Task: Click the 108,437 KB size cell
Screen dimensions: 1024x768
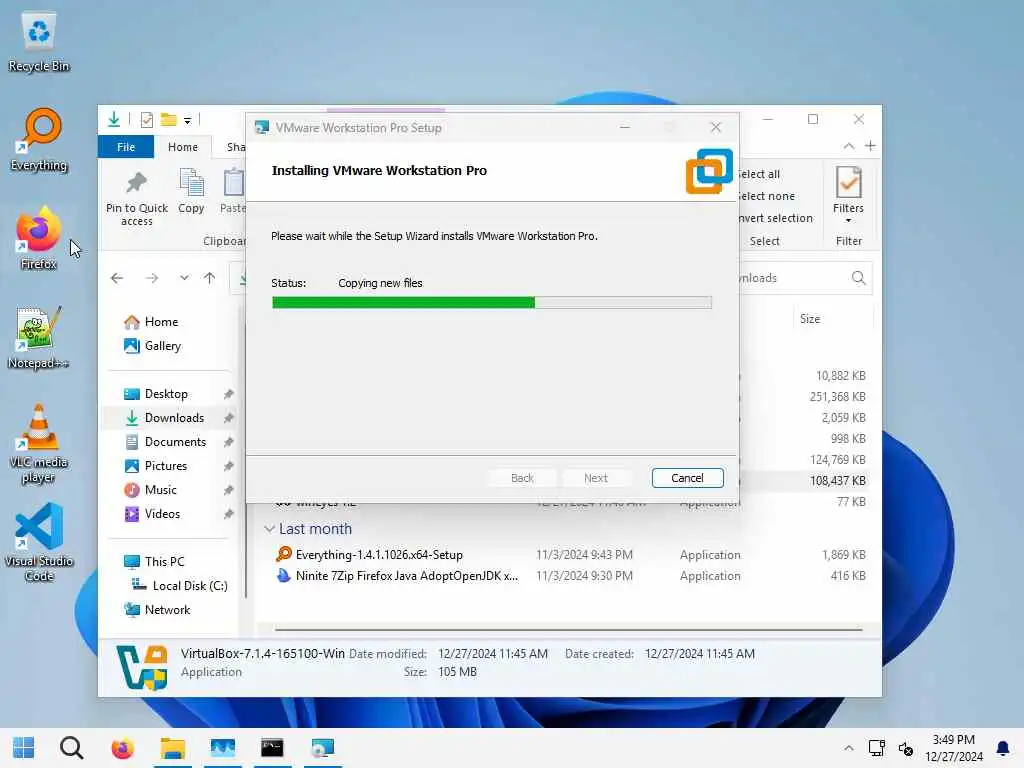Action: click(x=838, y=481)
